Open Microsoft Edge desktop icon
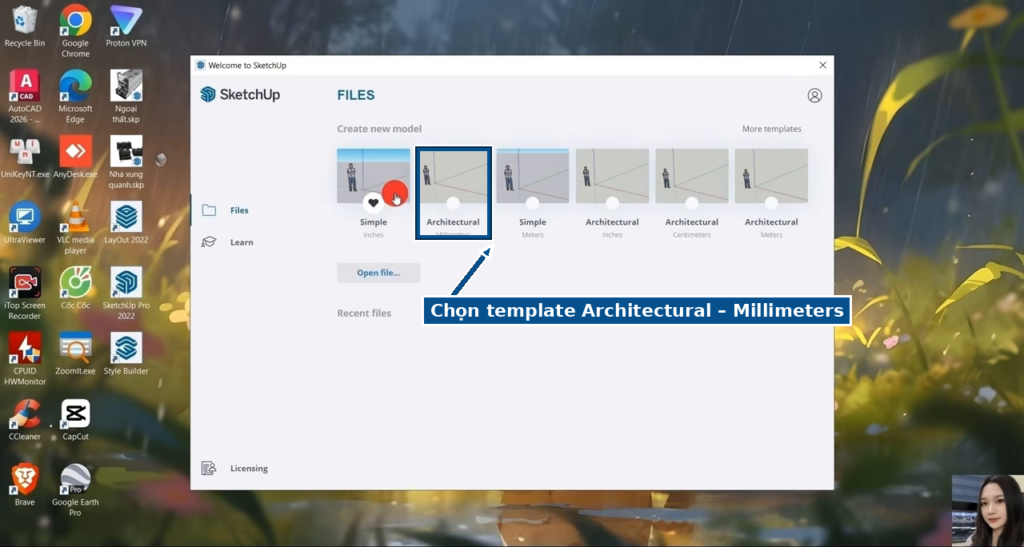Screen dimensions: 1024x547 click(x=75, y=96)
